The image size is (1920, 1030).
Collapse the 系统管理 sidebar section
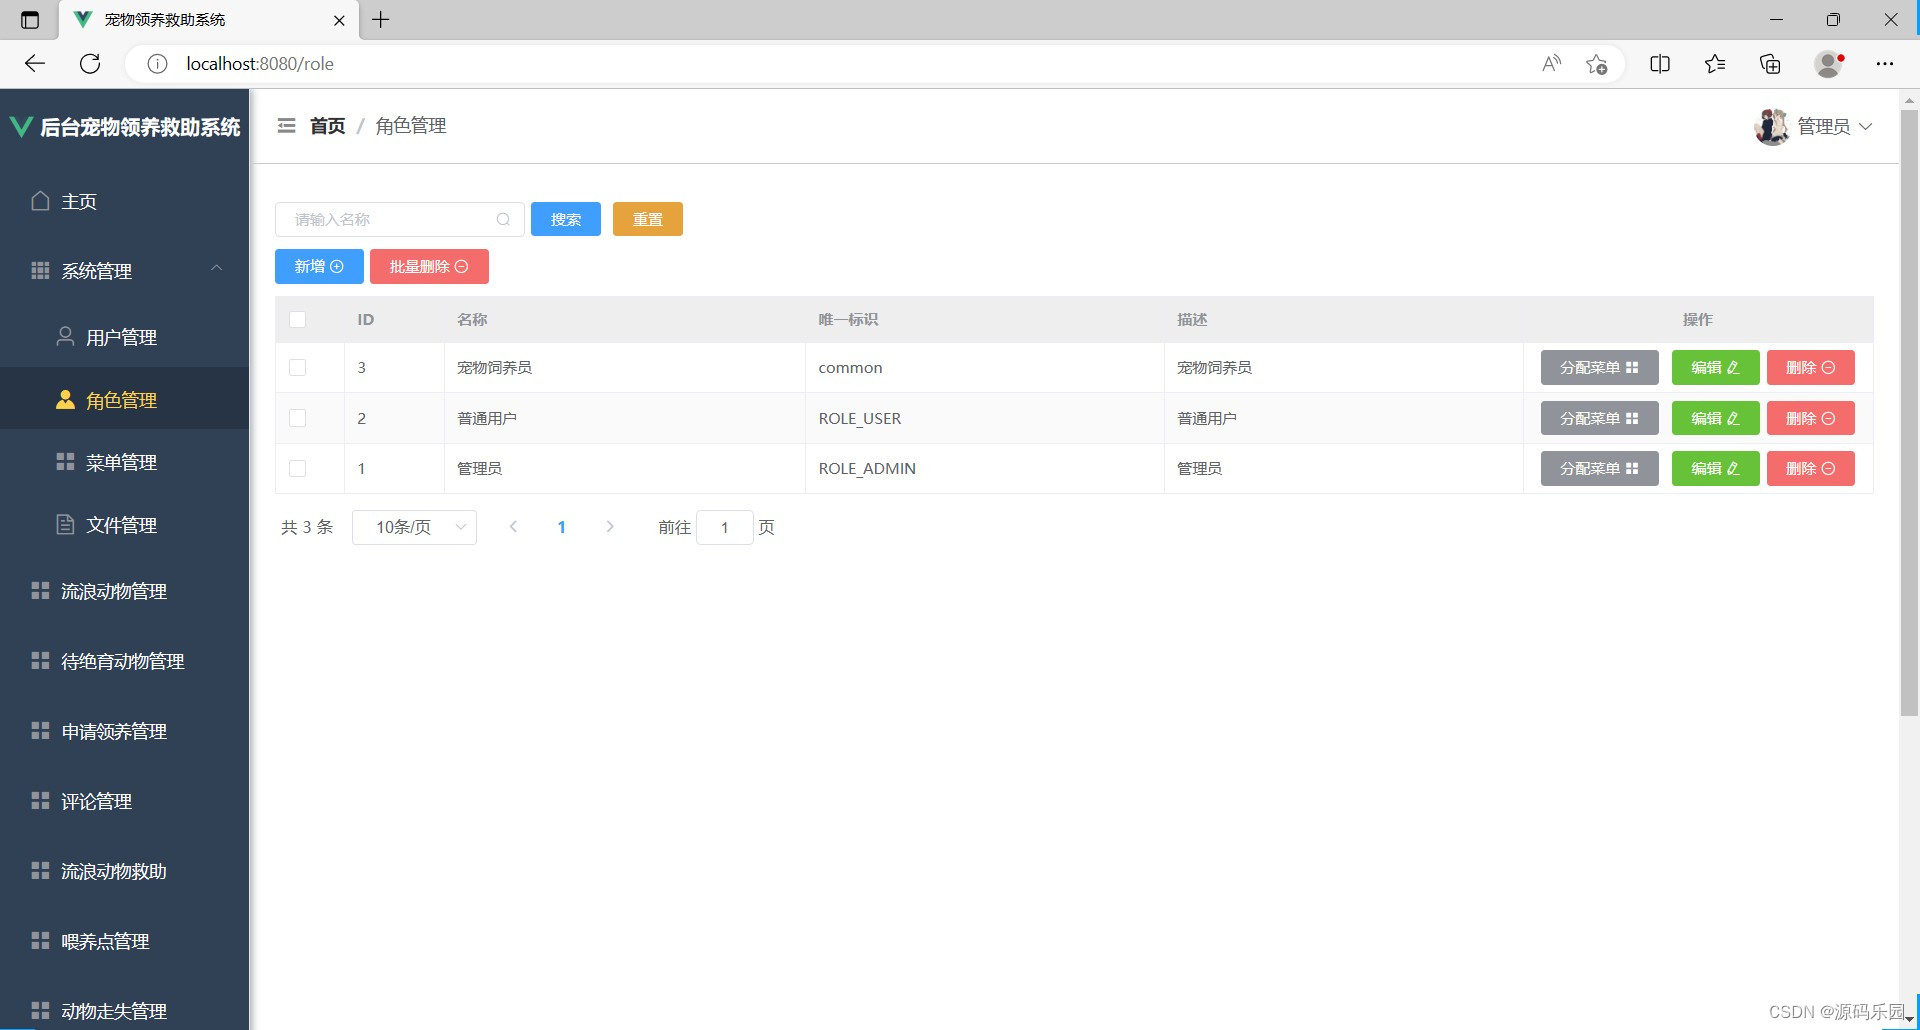click(x=216, y=268)
